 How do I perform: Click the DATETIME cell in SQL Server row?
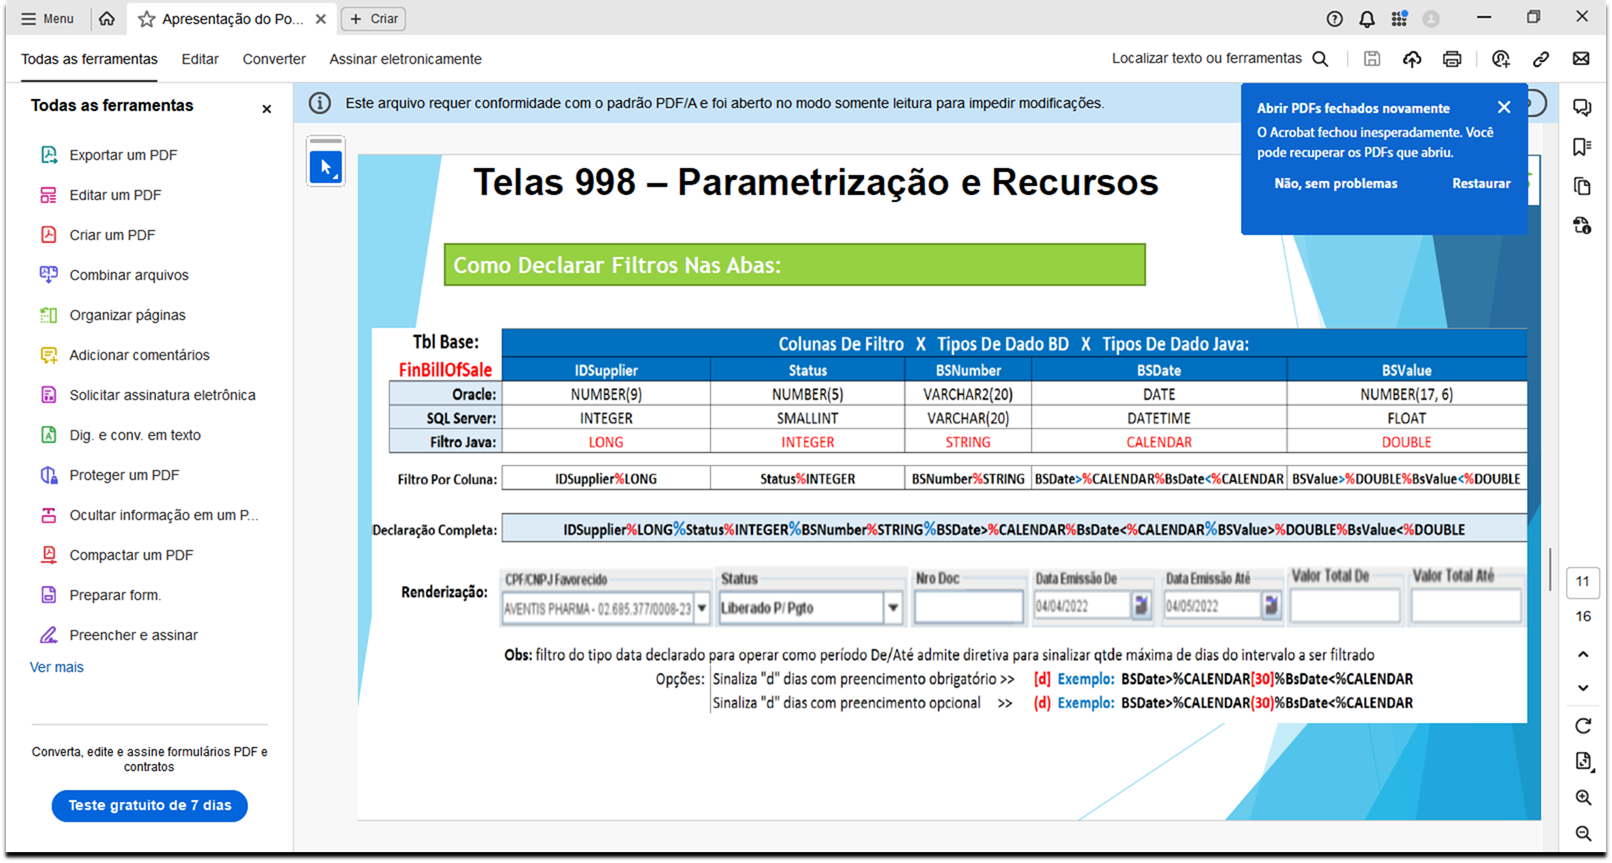point(1159,418)
